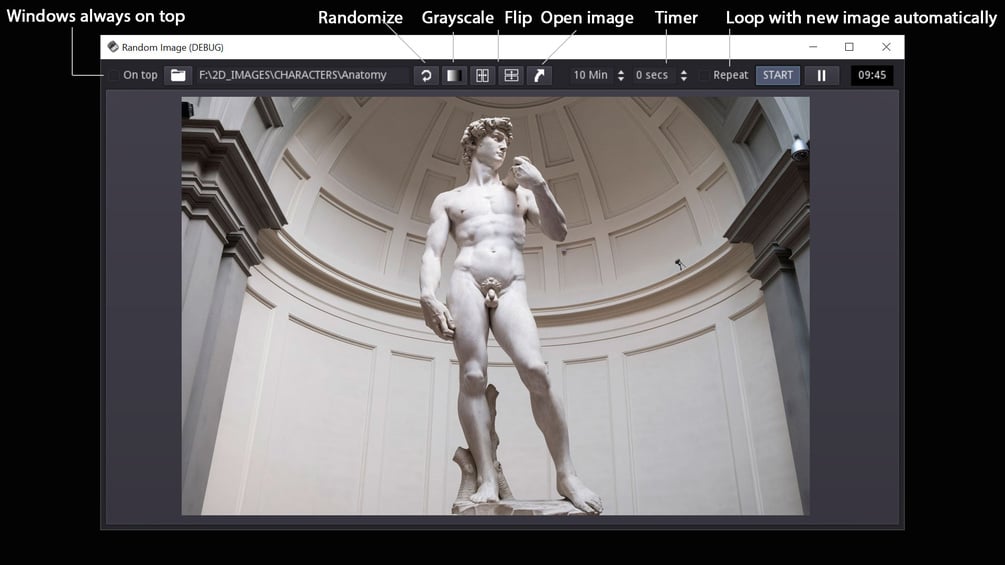Click the 09:45 countdown display
1005x565 pixels.
(872, 75)
